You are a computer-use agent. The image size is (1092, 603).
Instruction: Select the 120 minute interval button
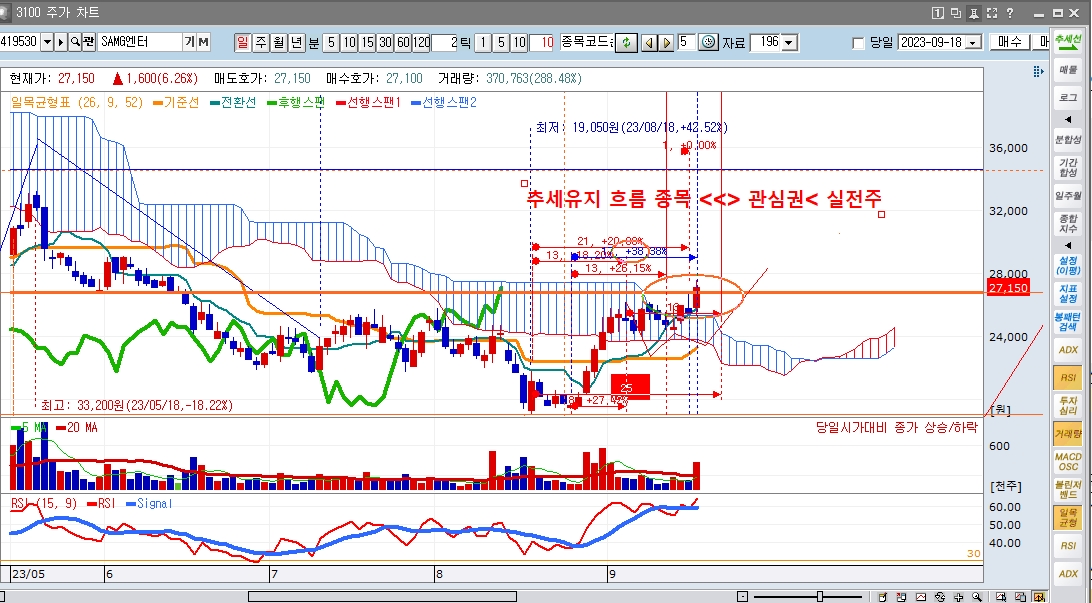tap(421, 42)
